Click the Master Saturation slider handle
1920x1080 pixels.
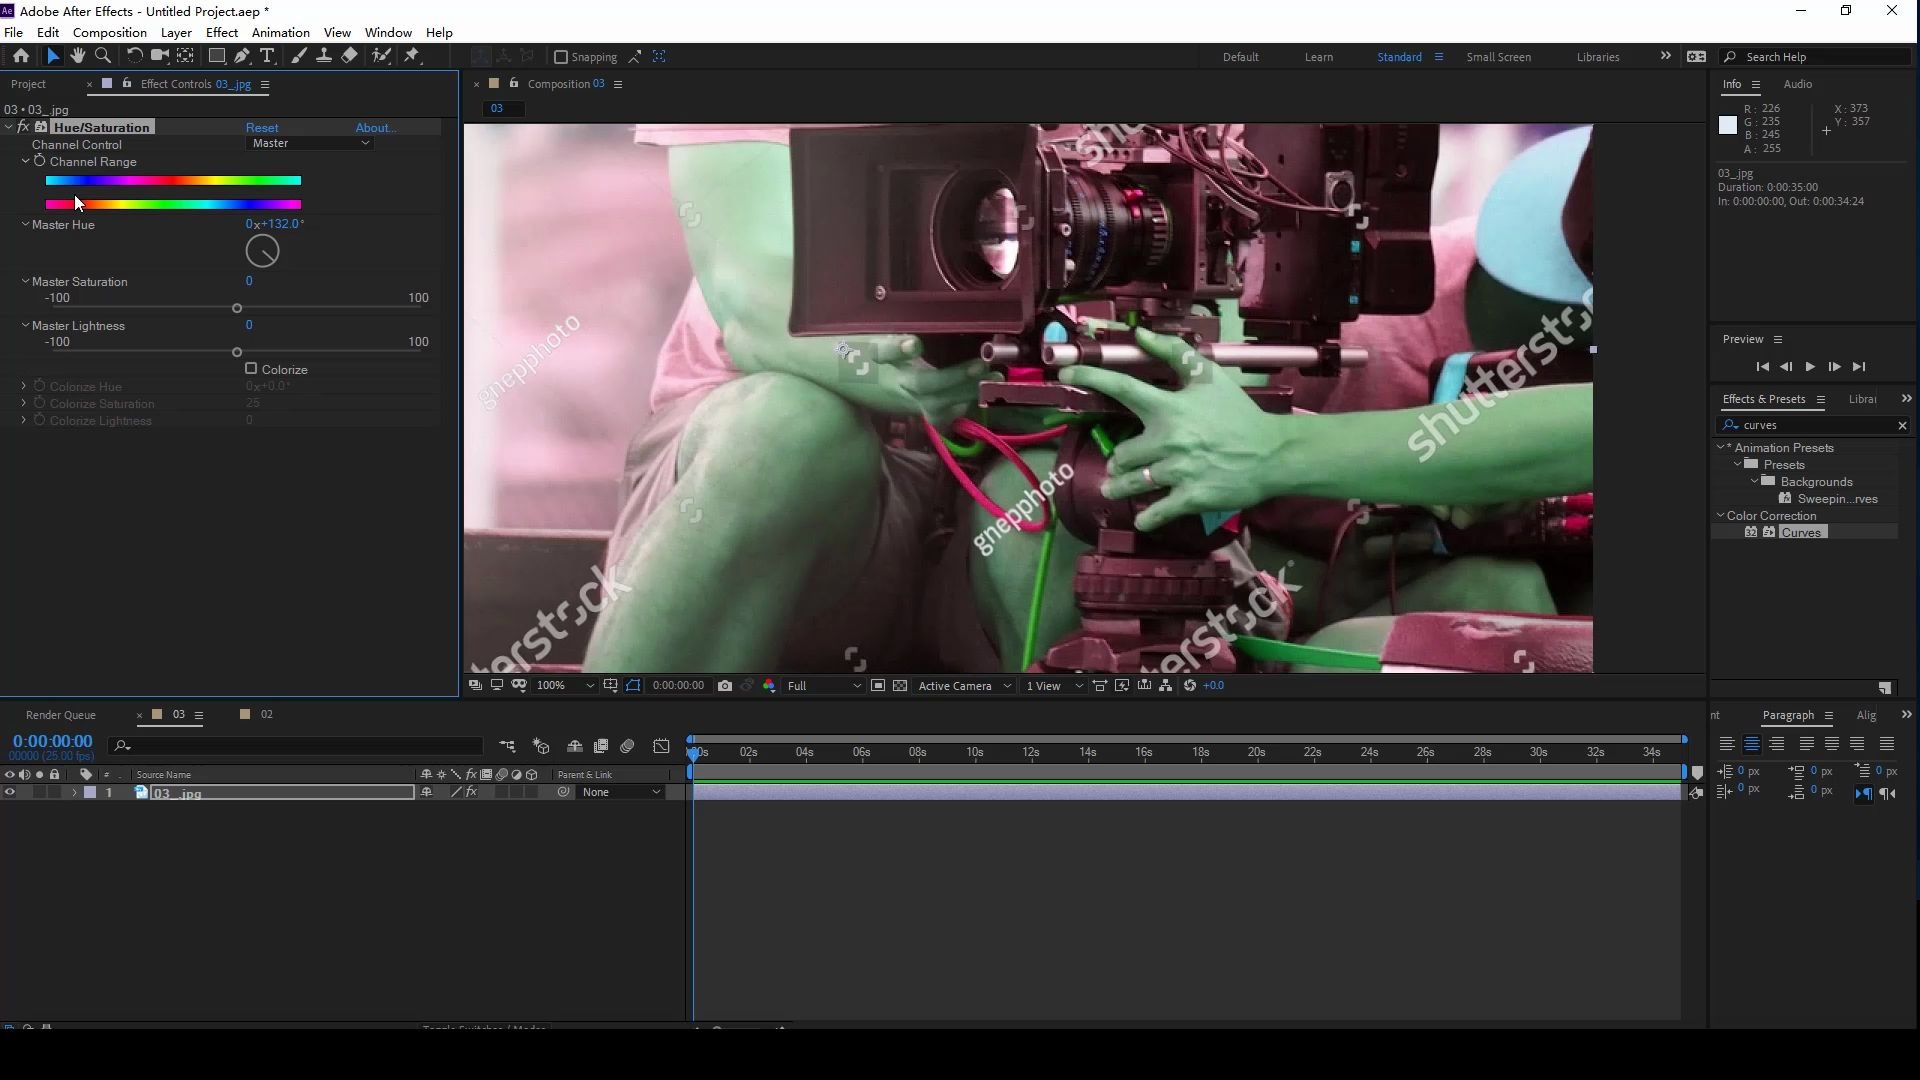tap(237, 308)
